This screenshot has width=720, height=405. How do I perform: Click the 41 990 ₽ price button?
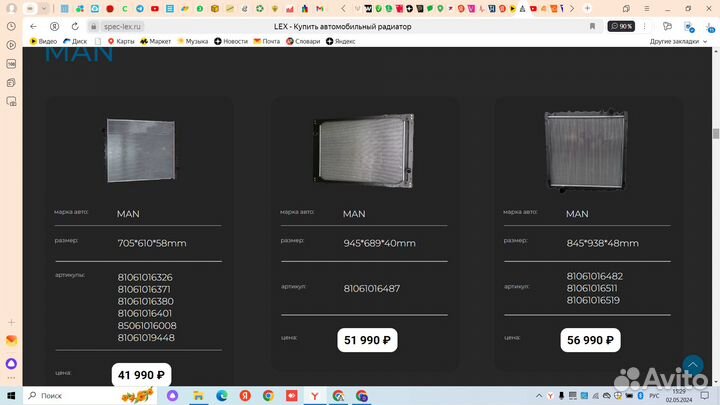tap(141, 375)
